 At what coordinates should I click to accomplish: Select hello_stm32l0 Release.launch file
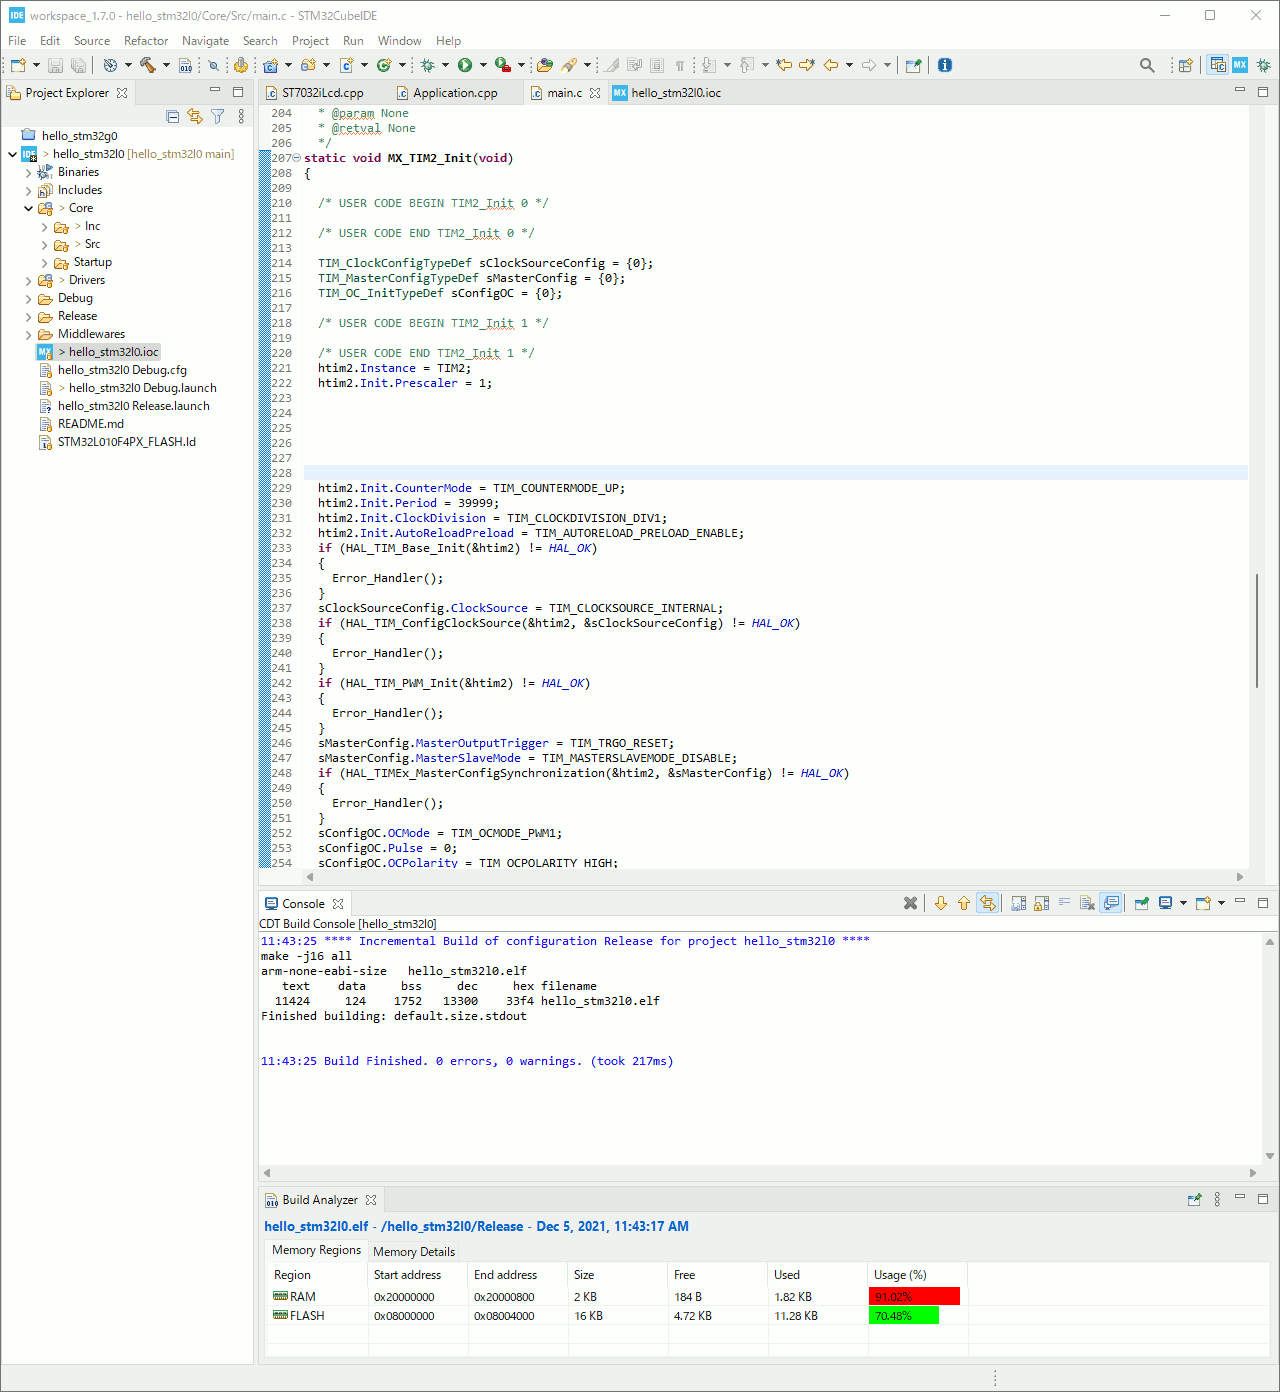134,406
